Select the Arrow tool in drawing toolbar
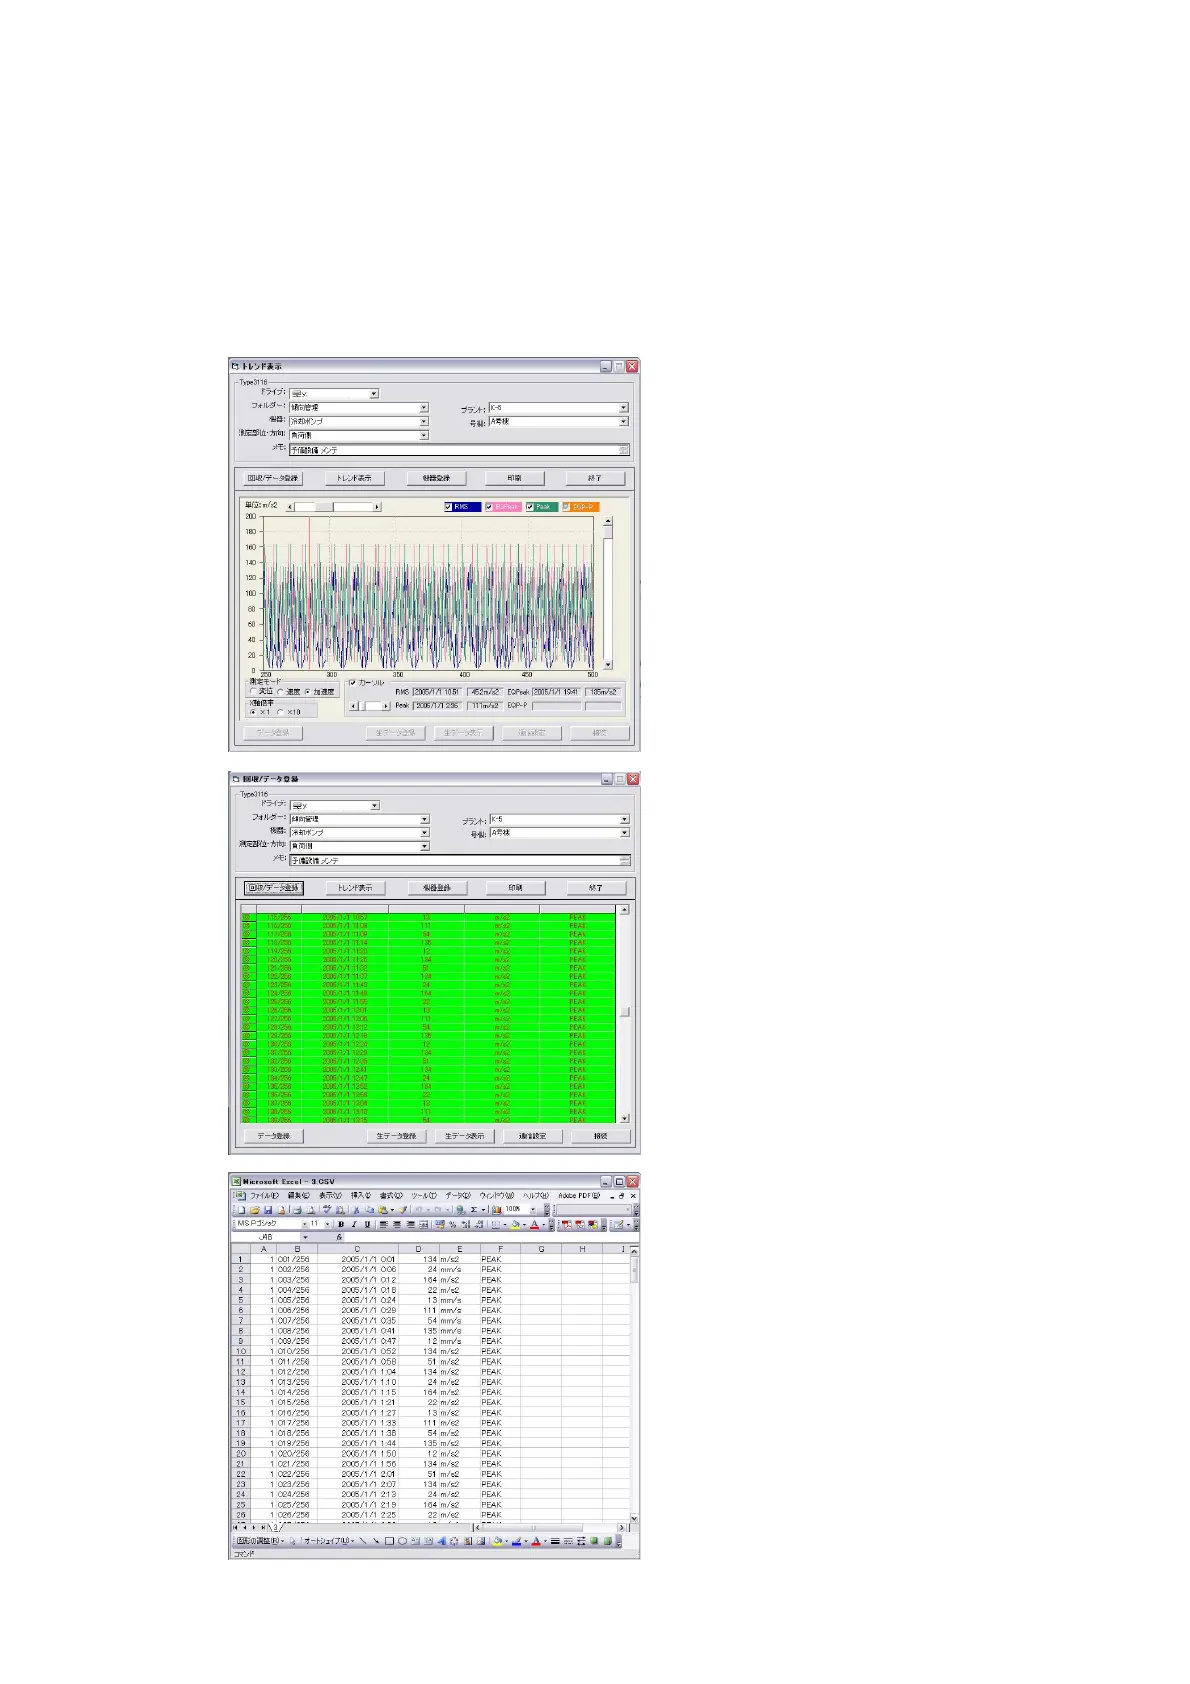Viewport: 1190px width, 1684px height. (376, 1541)
